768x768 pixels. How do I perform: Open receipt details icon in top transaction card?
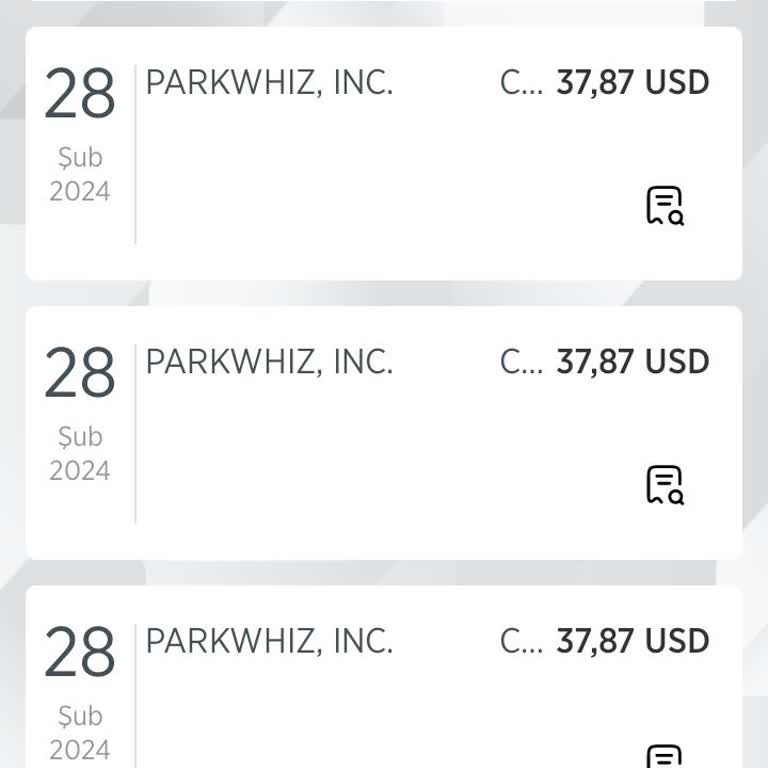click(664, 206)
